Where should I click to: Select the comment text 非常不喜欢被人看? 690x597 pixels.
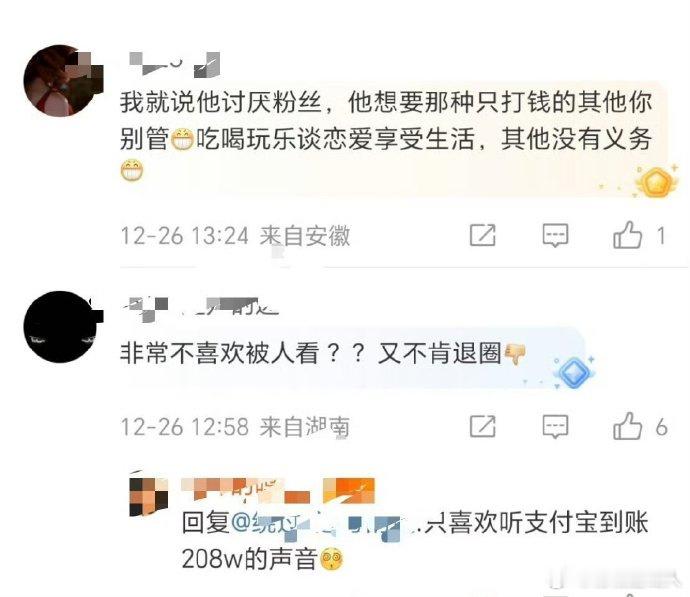219,353
